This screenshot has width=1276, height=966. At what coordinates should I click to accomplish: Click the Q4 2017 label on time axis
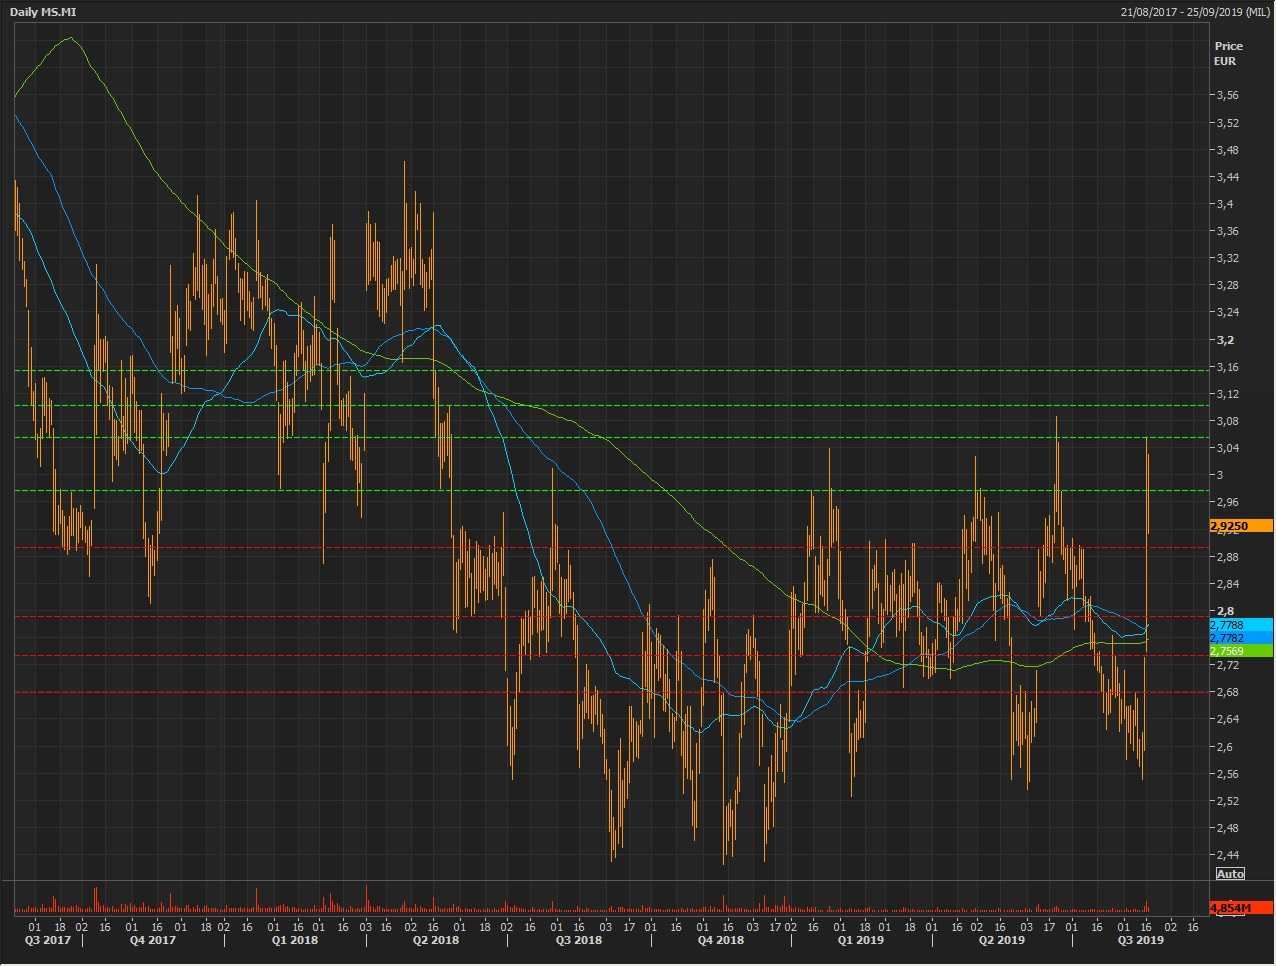[x=152, y=940]
